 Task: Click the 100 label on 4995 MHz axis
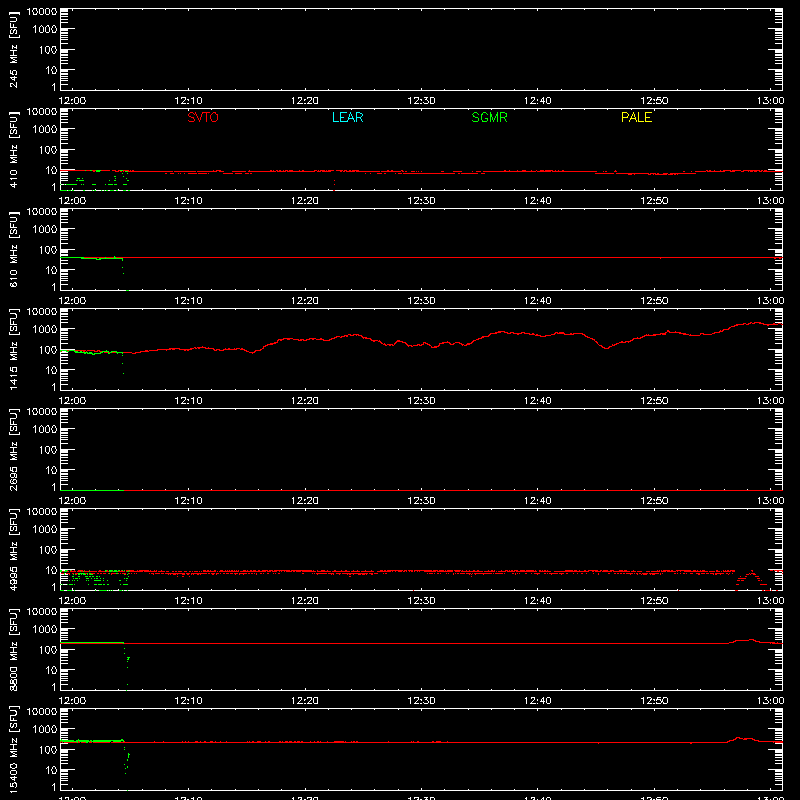(x=48, y=550)
